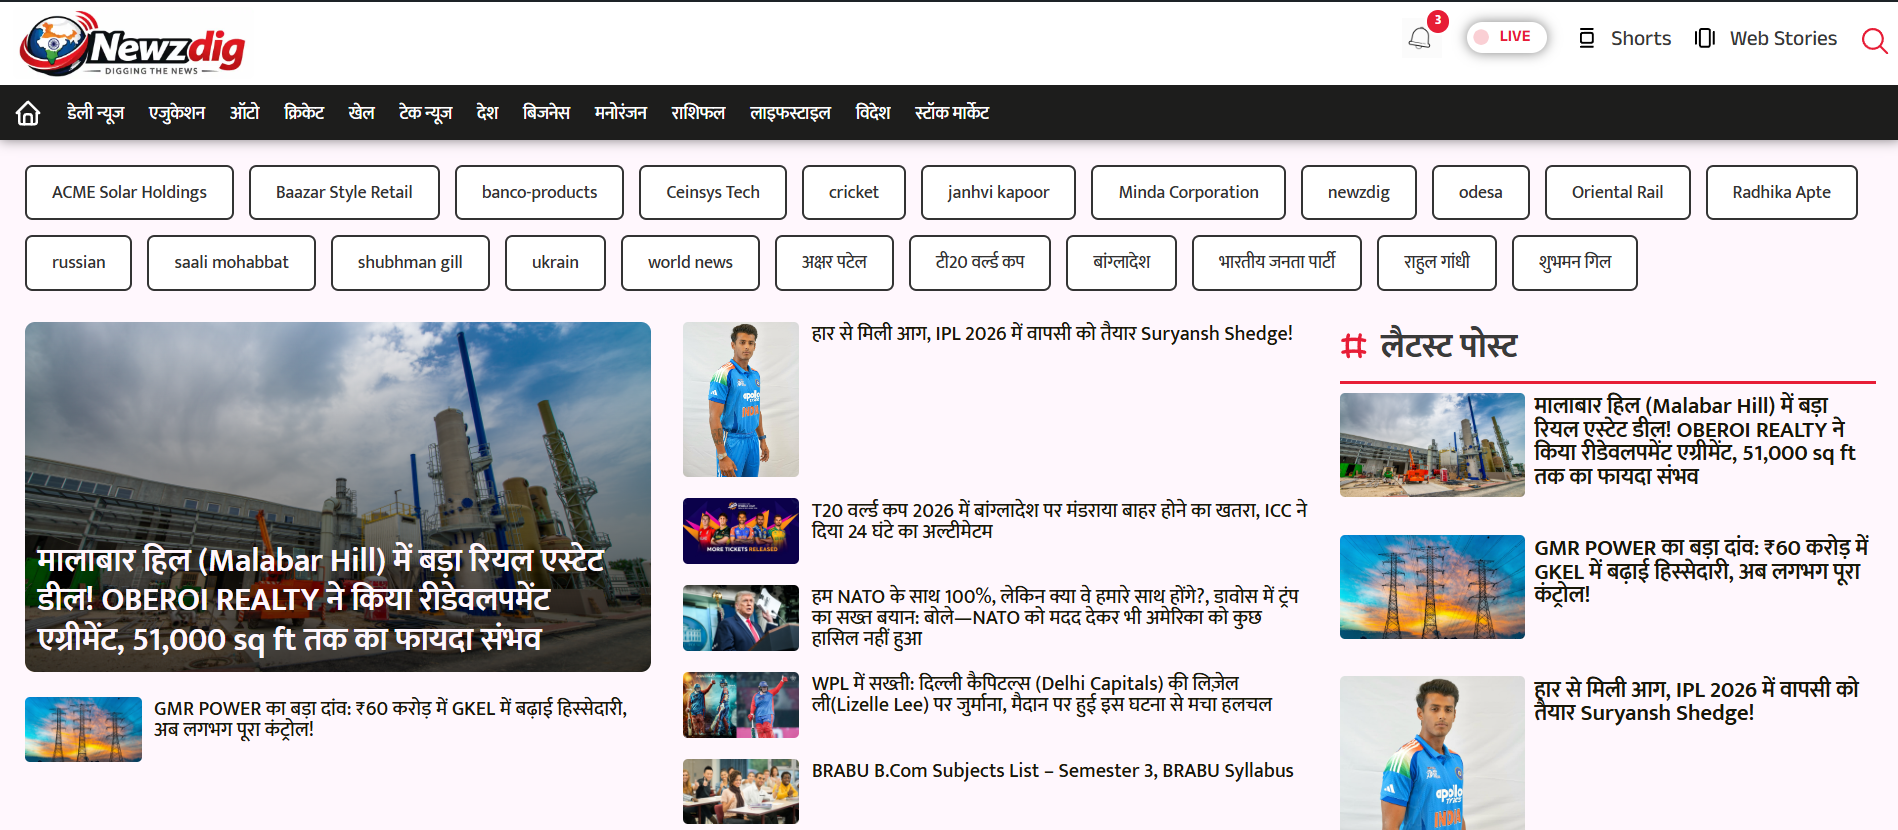1898x830 pixels.
Task: Click the राहुल गांधी tag
Action: [1436, 262]
